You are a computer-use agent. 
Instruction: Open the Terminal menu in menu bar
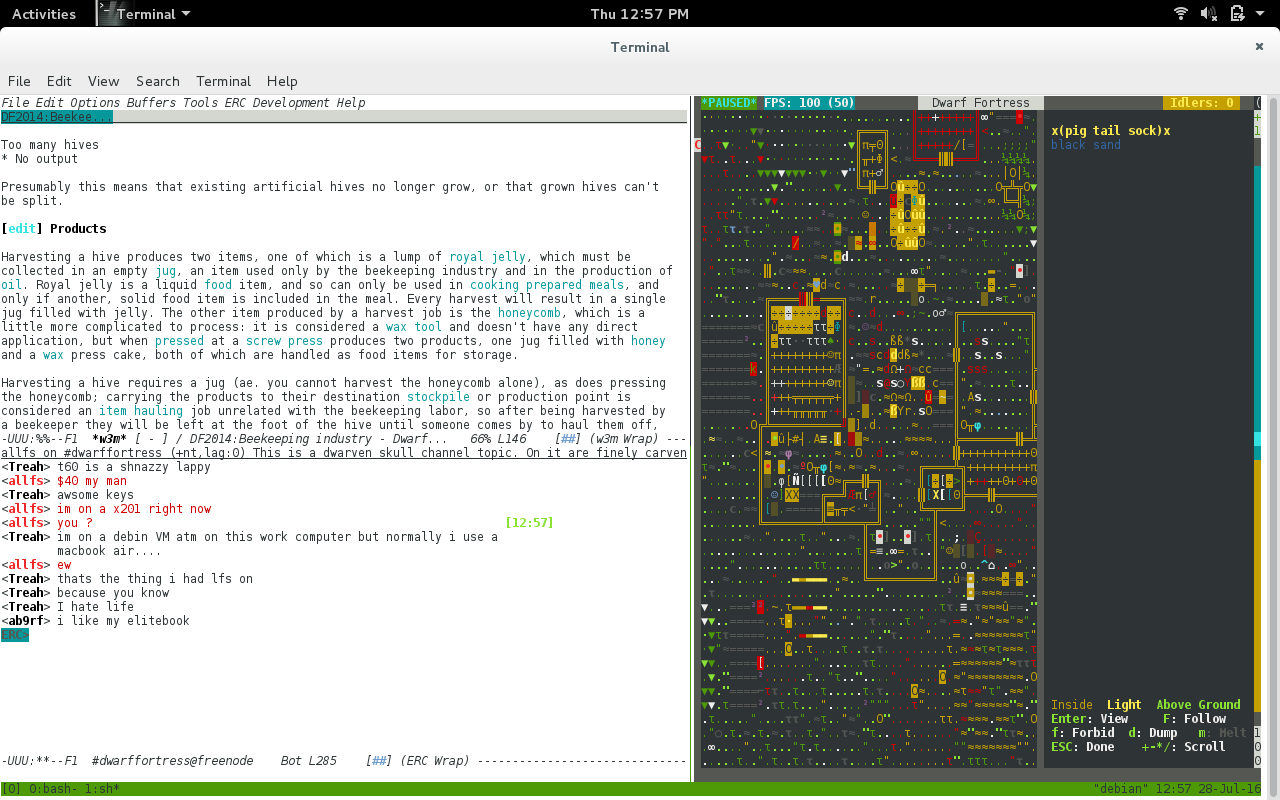click(223, 81)
